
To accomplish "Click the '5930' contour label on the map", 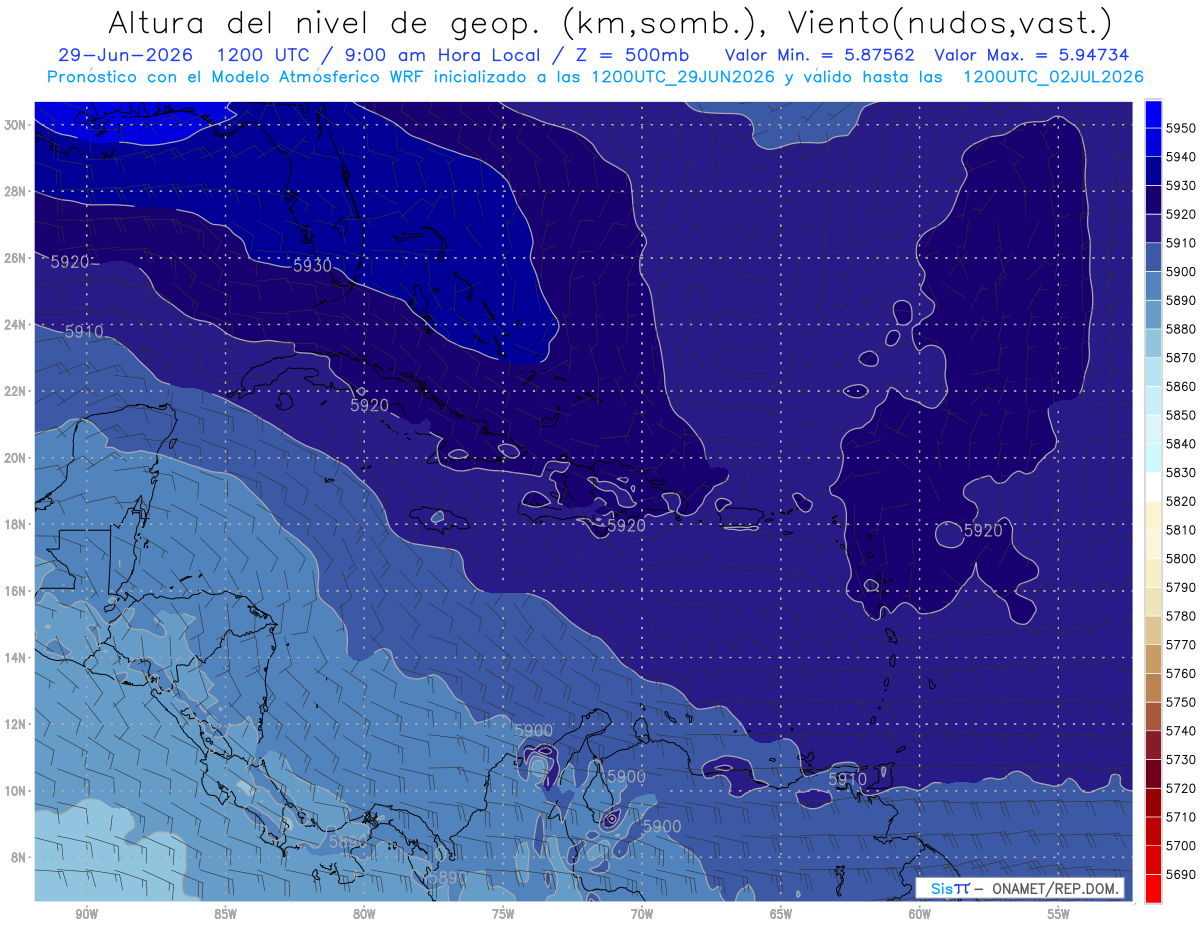I will 312,265.
